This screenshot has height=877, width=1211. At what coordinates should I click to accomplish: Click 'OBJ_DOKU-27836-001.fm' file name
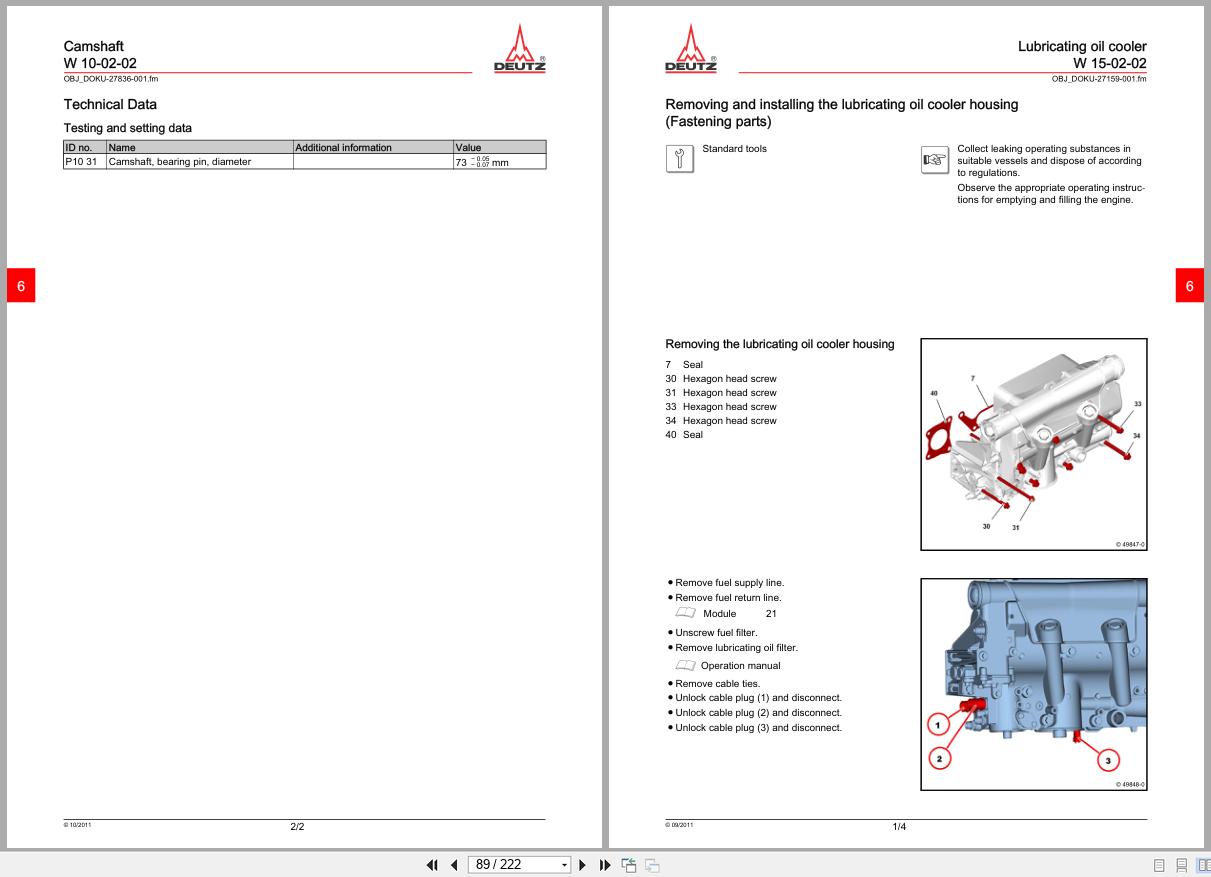(x=111, y=79)
